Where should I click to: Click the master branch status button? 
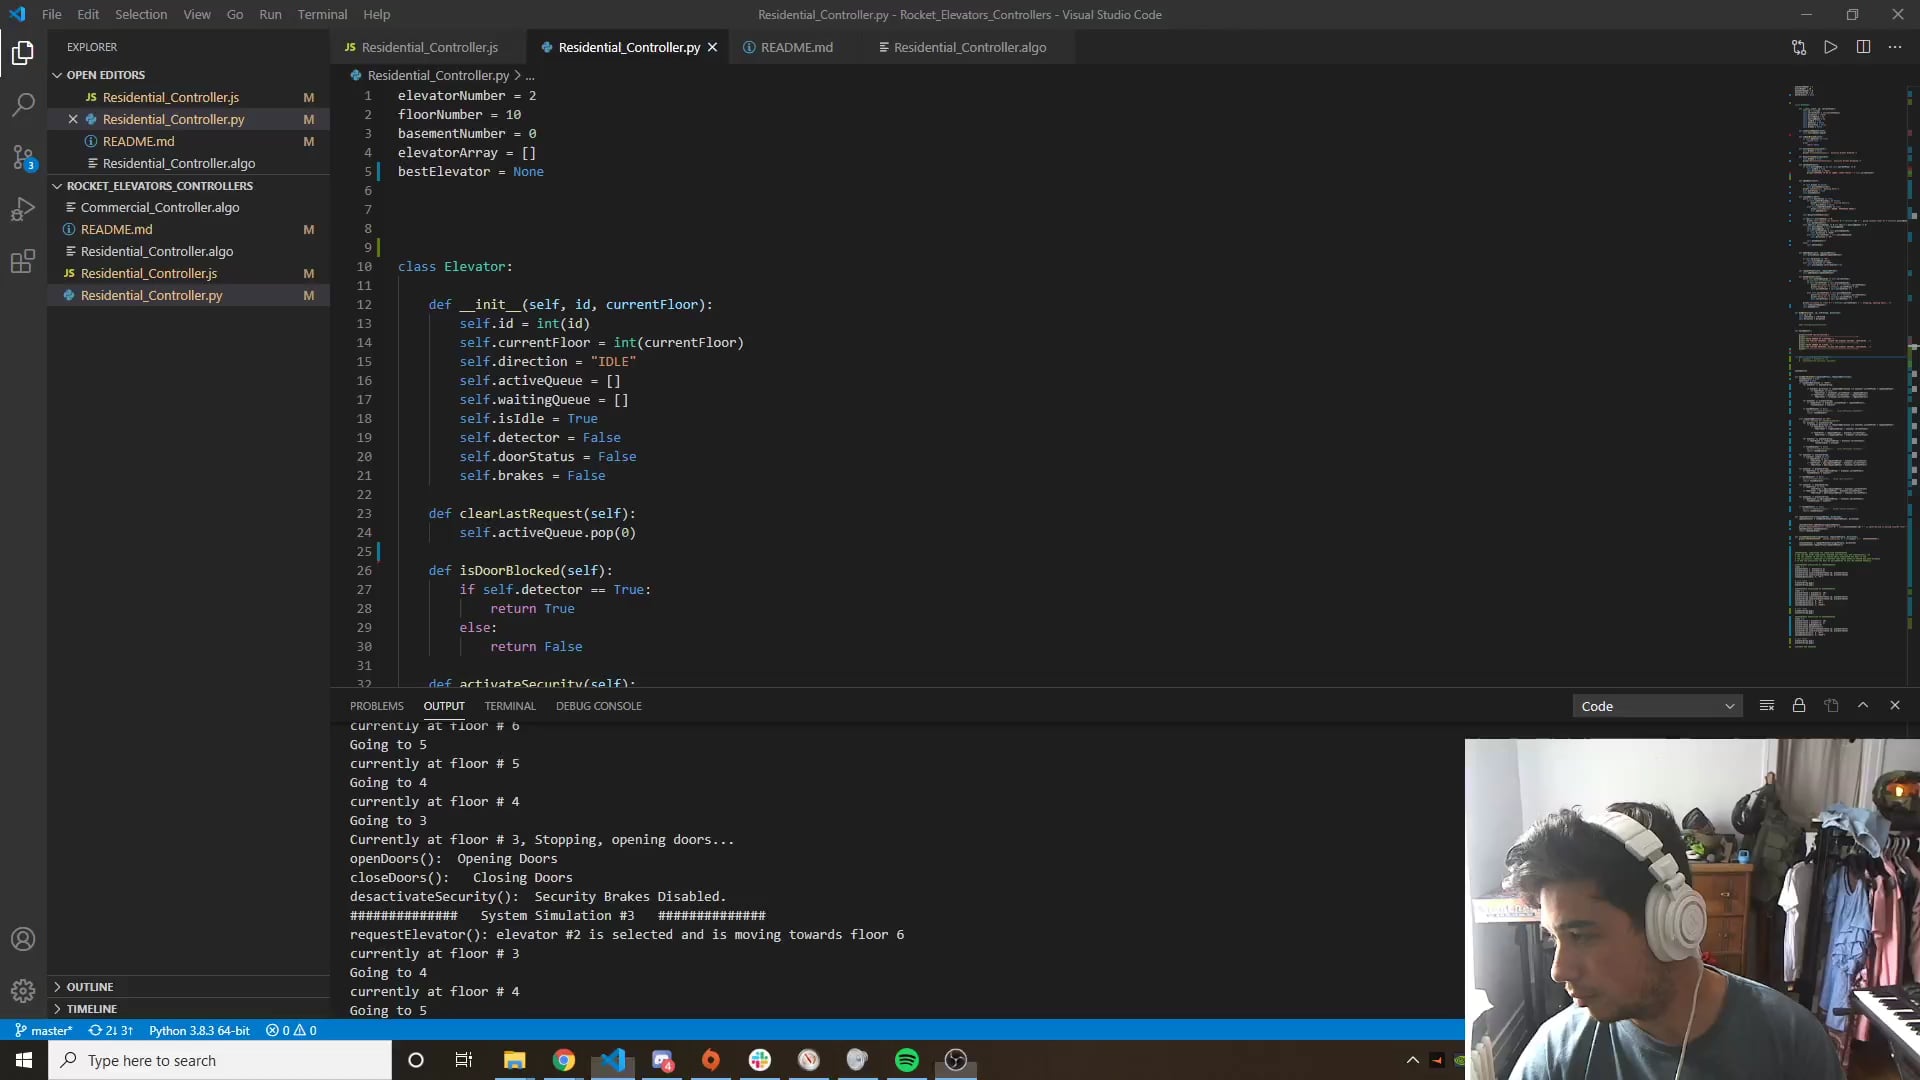point(43,1030)
